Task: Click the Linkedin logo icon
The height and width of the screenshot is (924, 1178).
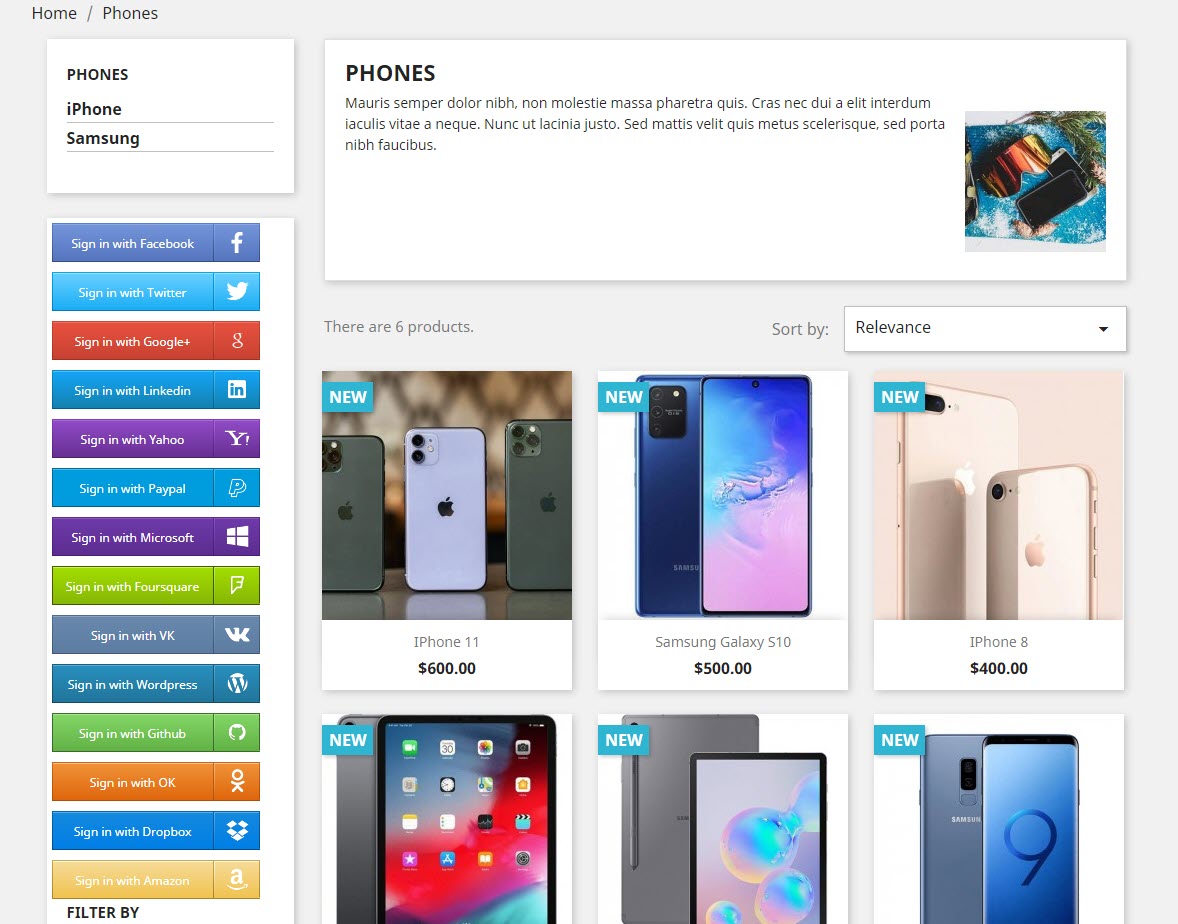Action: click(x=237, y=389)
